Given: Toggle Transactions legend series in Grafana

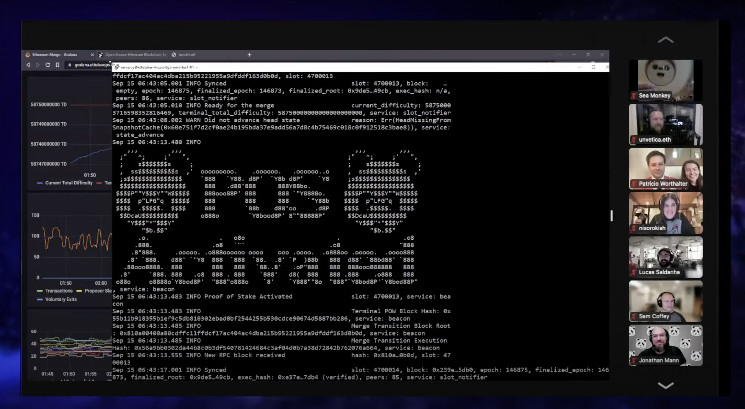Looking at the screenshot, I should [55, 291].
